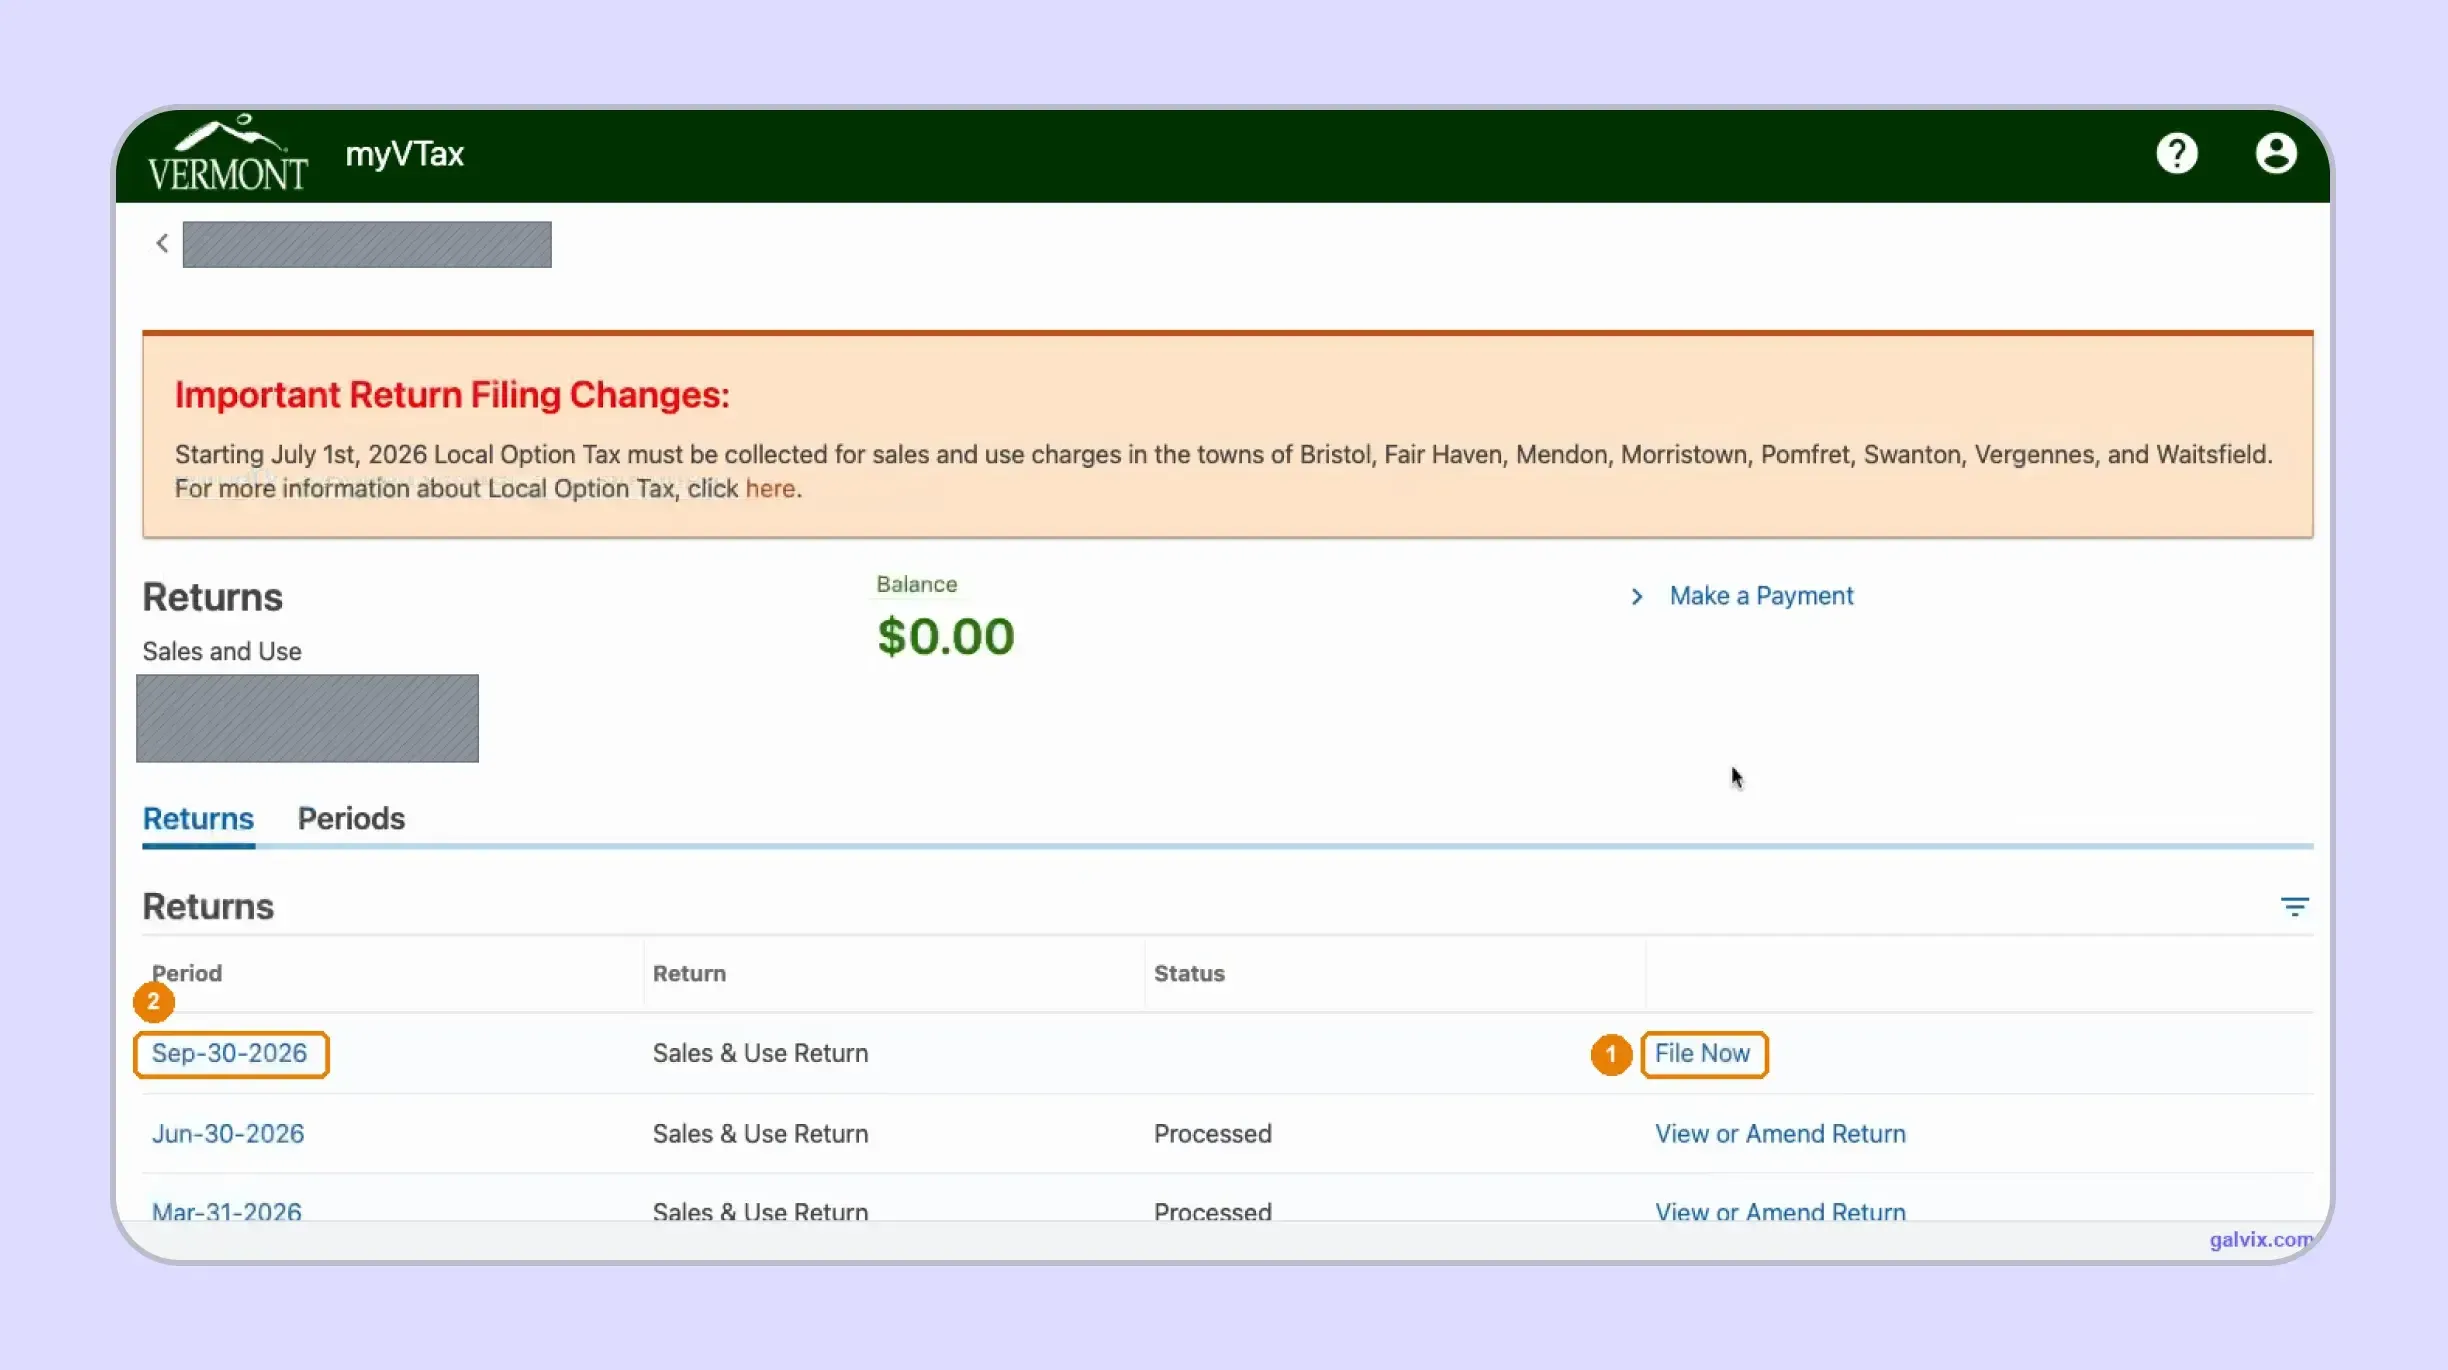The height and width of the screenshot is (1370, 2448).
Task: Click the Vermont state logo
Action: pos(228,153)
